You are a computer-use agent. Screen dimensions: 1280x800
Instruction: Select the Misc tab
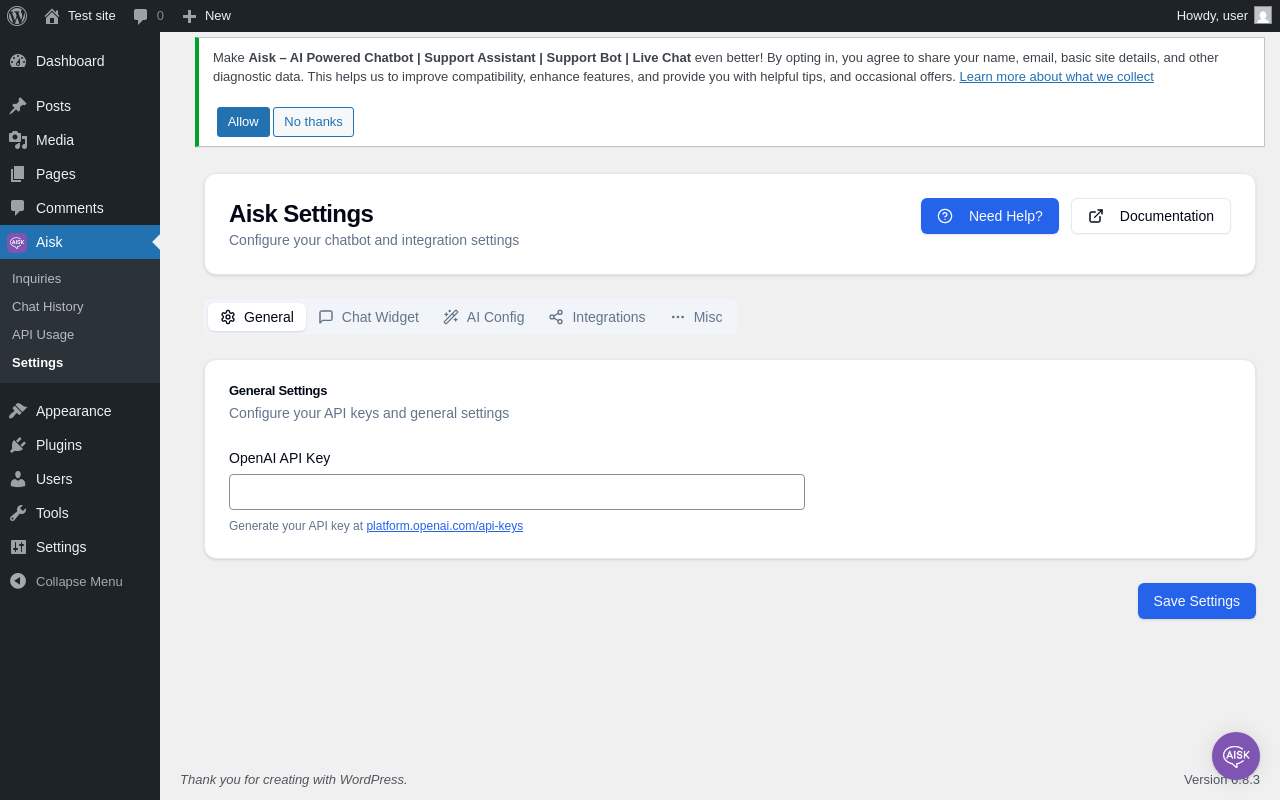(696, 317)
